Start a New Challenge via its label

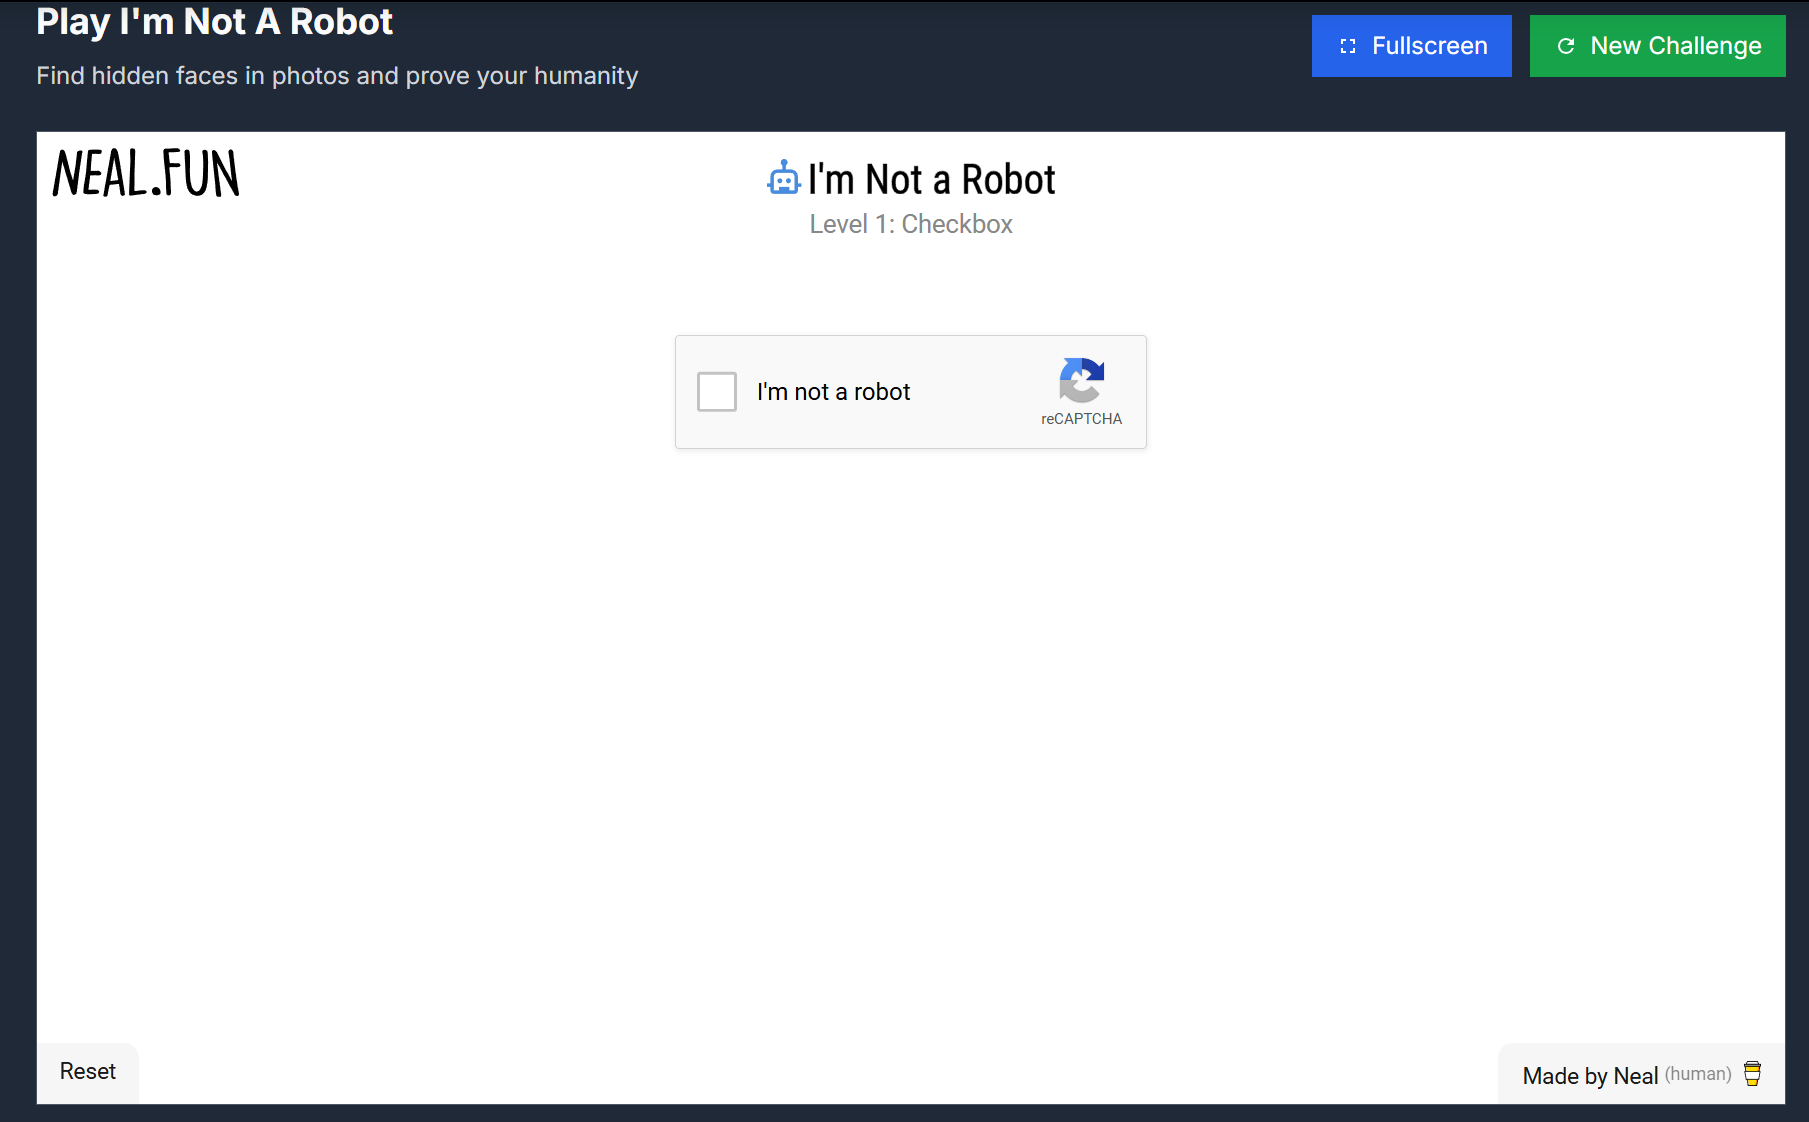pos(1675,46)
